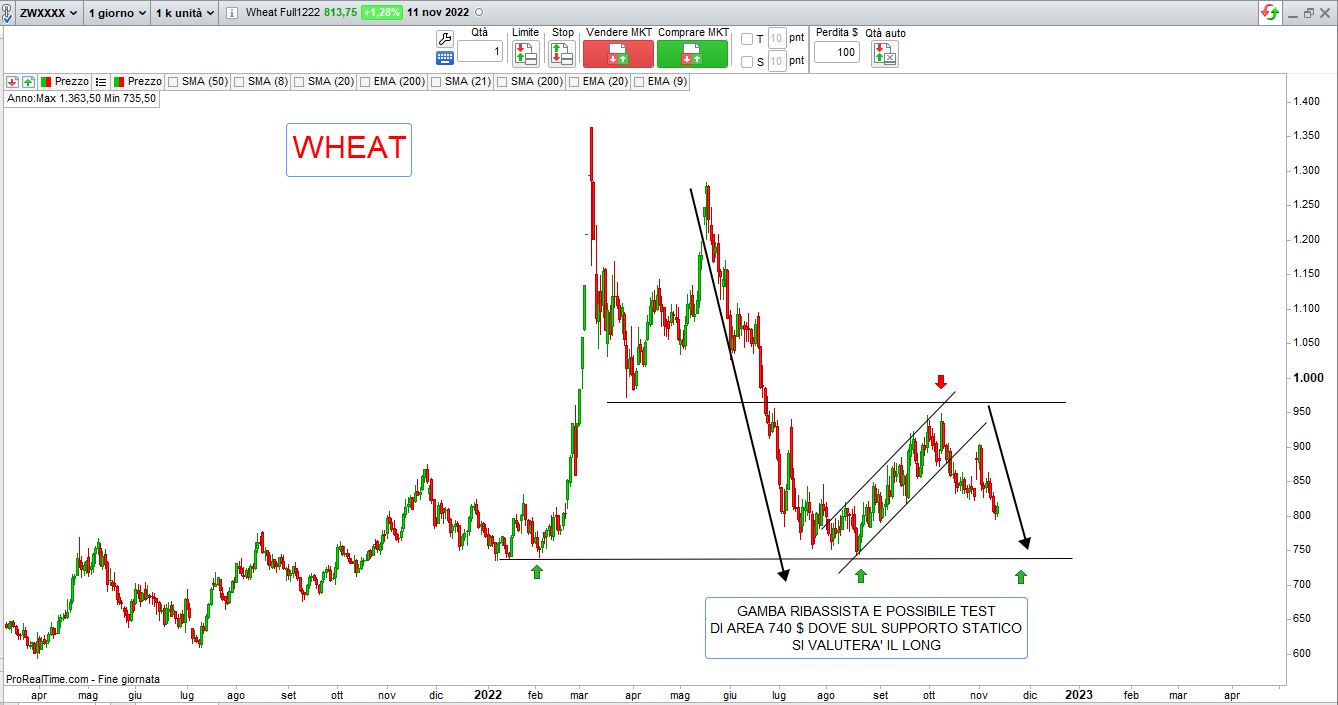Click the 750 price axis label
Screen dimensions: 1338x705
pos(1304,550)
